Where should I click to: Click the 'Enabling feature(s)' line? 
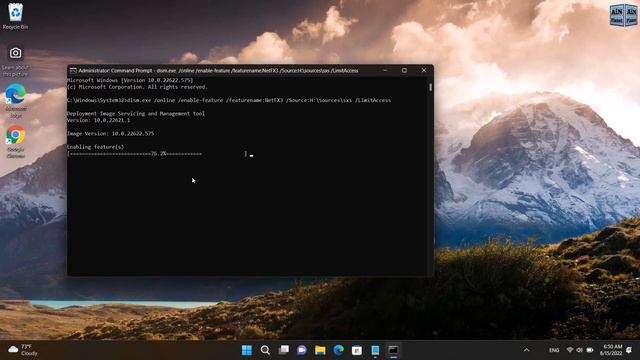tap(96, 147)
